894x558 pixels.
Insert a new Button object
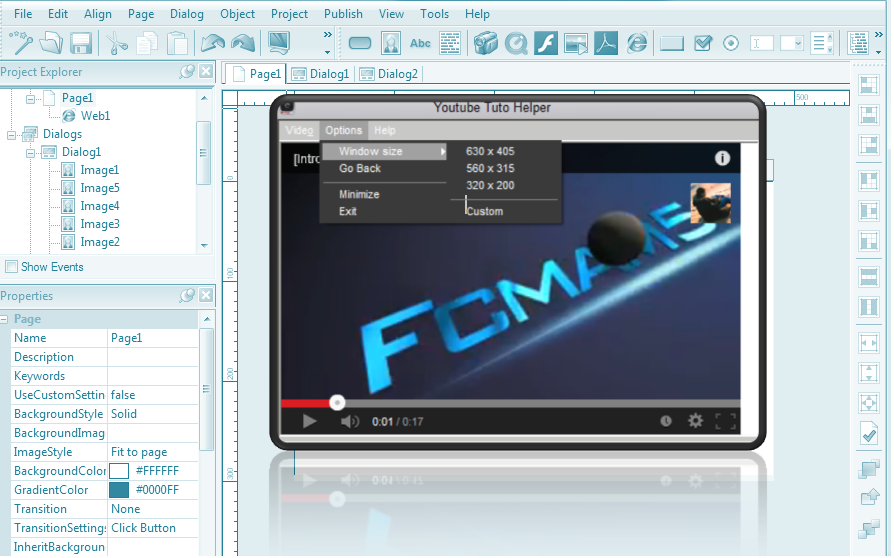(x=360, y=43)
